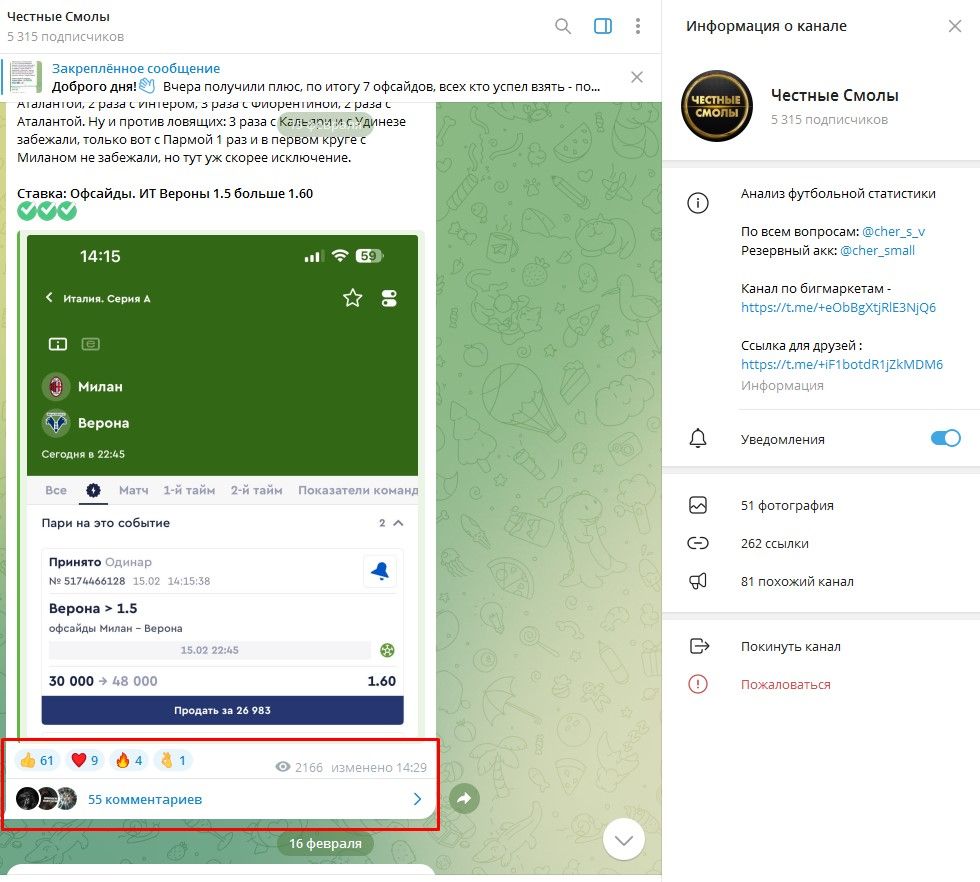Open the bigmarkets channel invite link
Image resolution: width=980 pixels, height=882 pixels.
click(838, 308)
